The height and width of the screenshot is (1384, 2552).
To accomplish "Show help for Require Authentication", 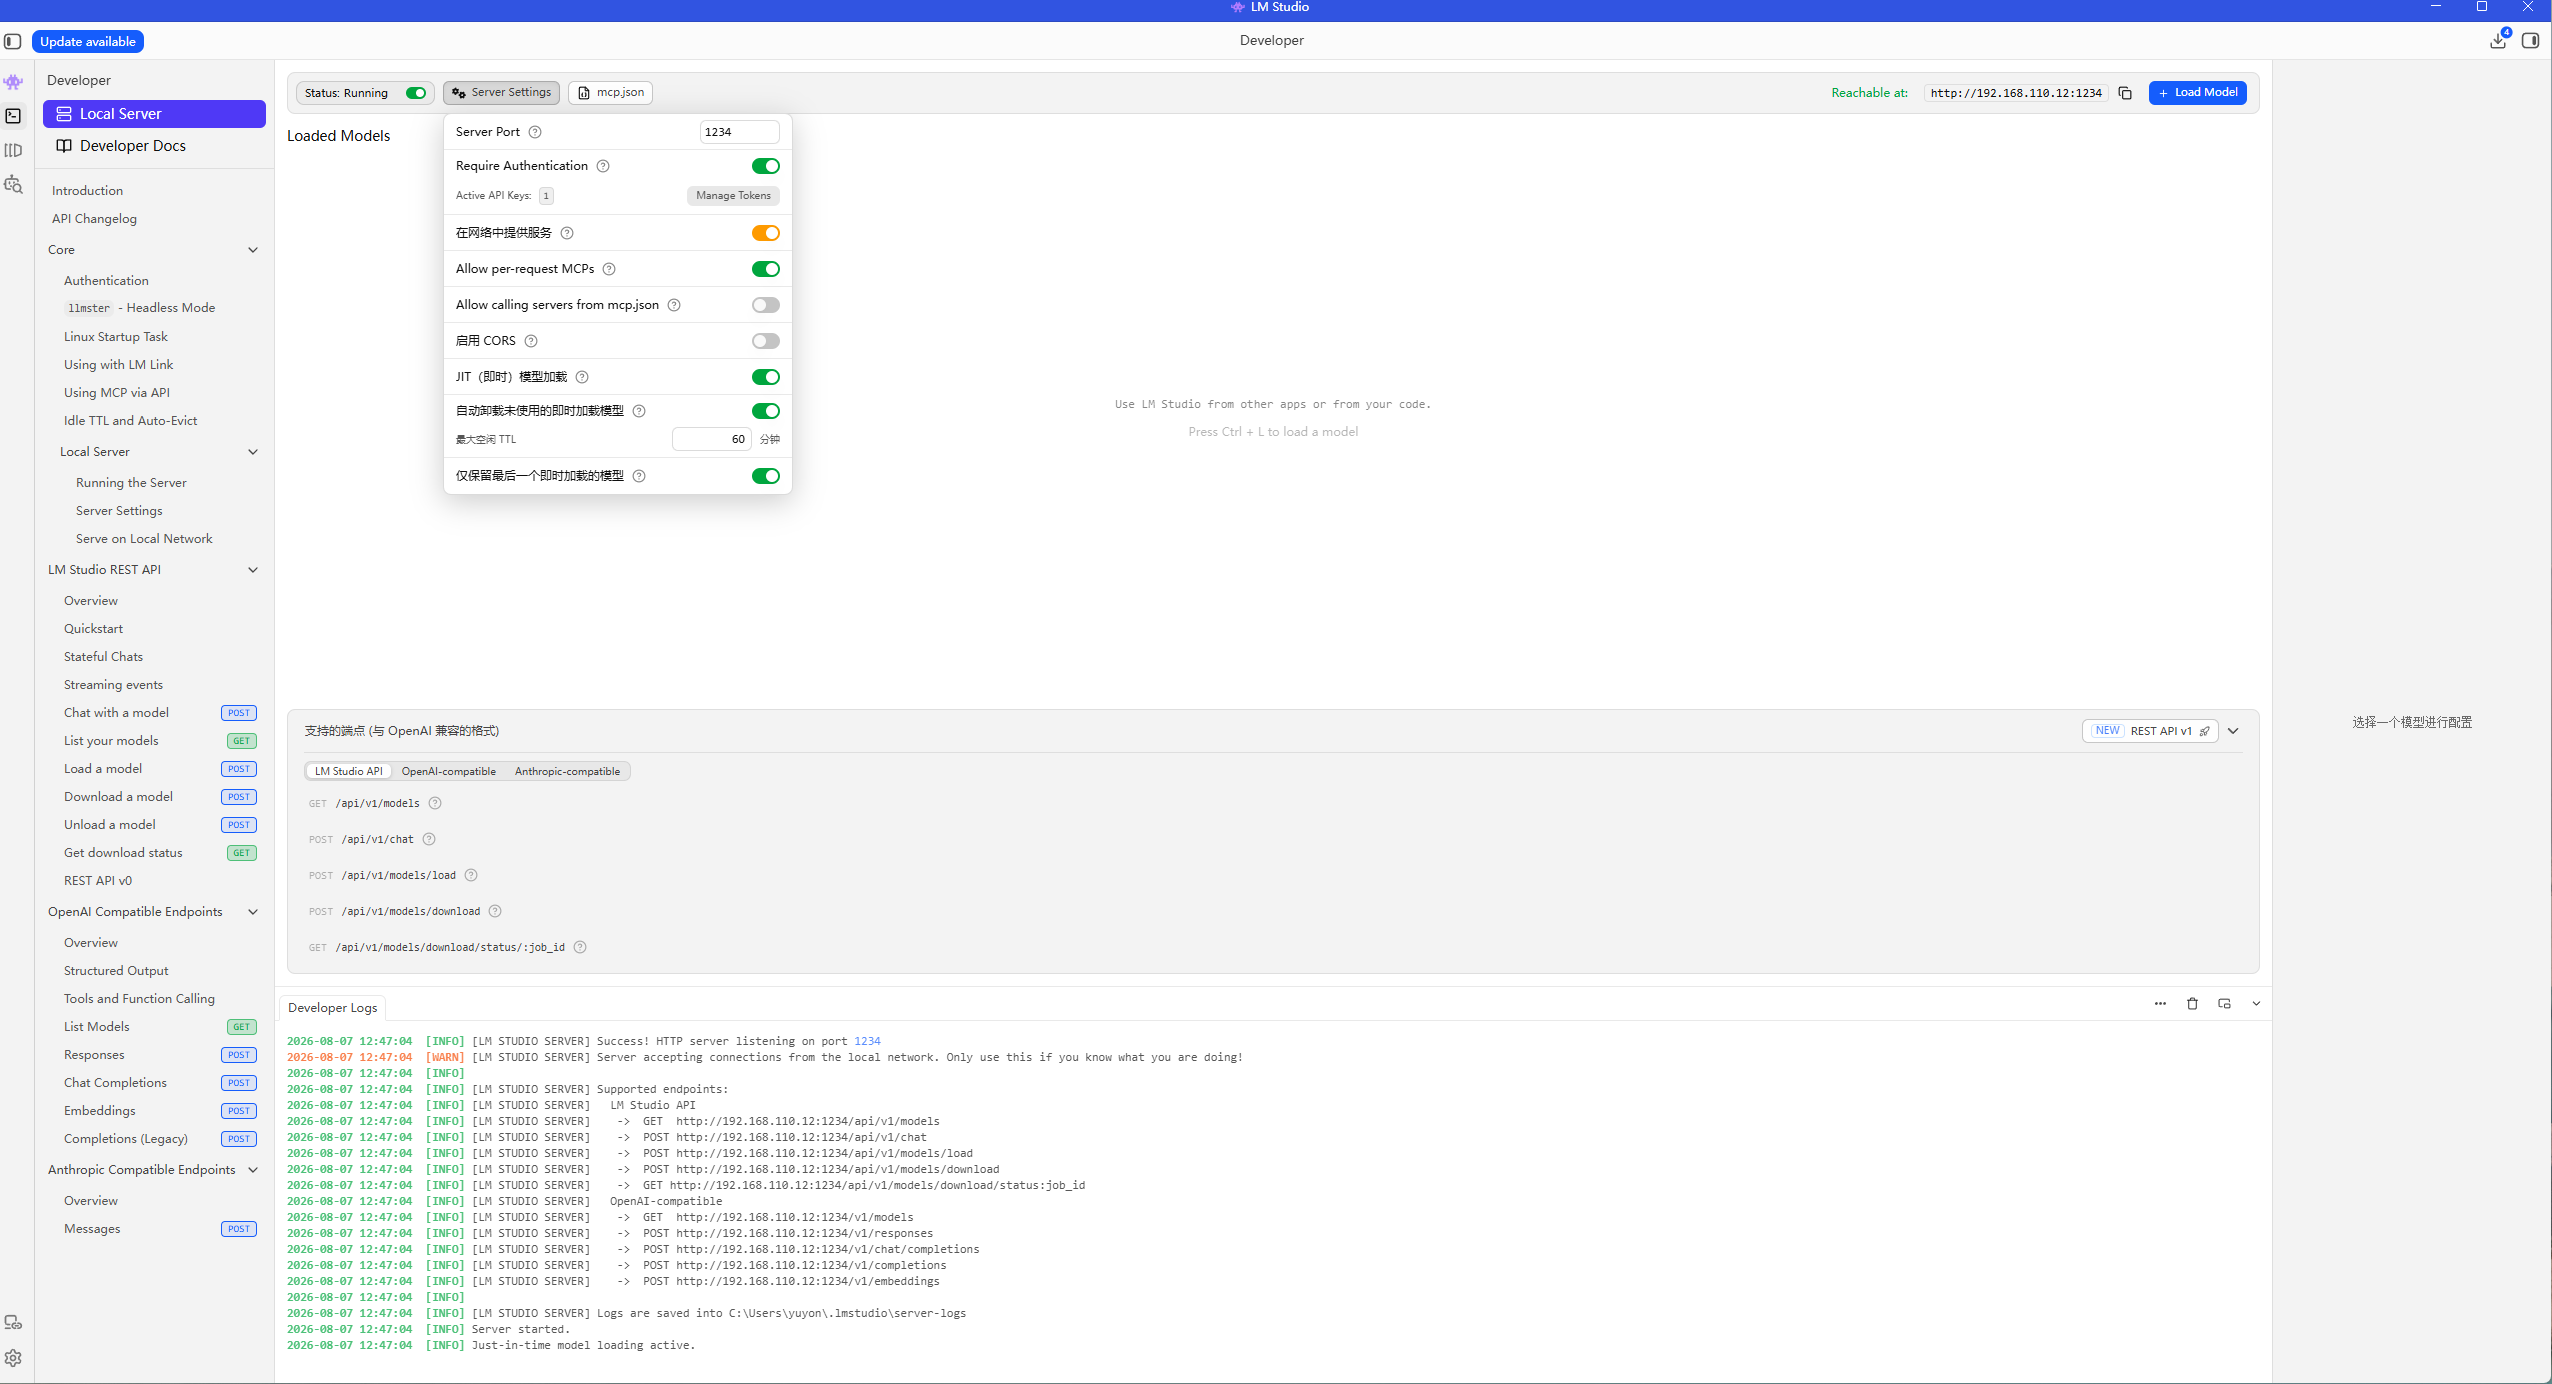I will pyautogui.click(x=603, y=166).
